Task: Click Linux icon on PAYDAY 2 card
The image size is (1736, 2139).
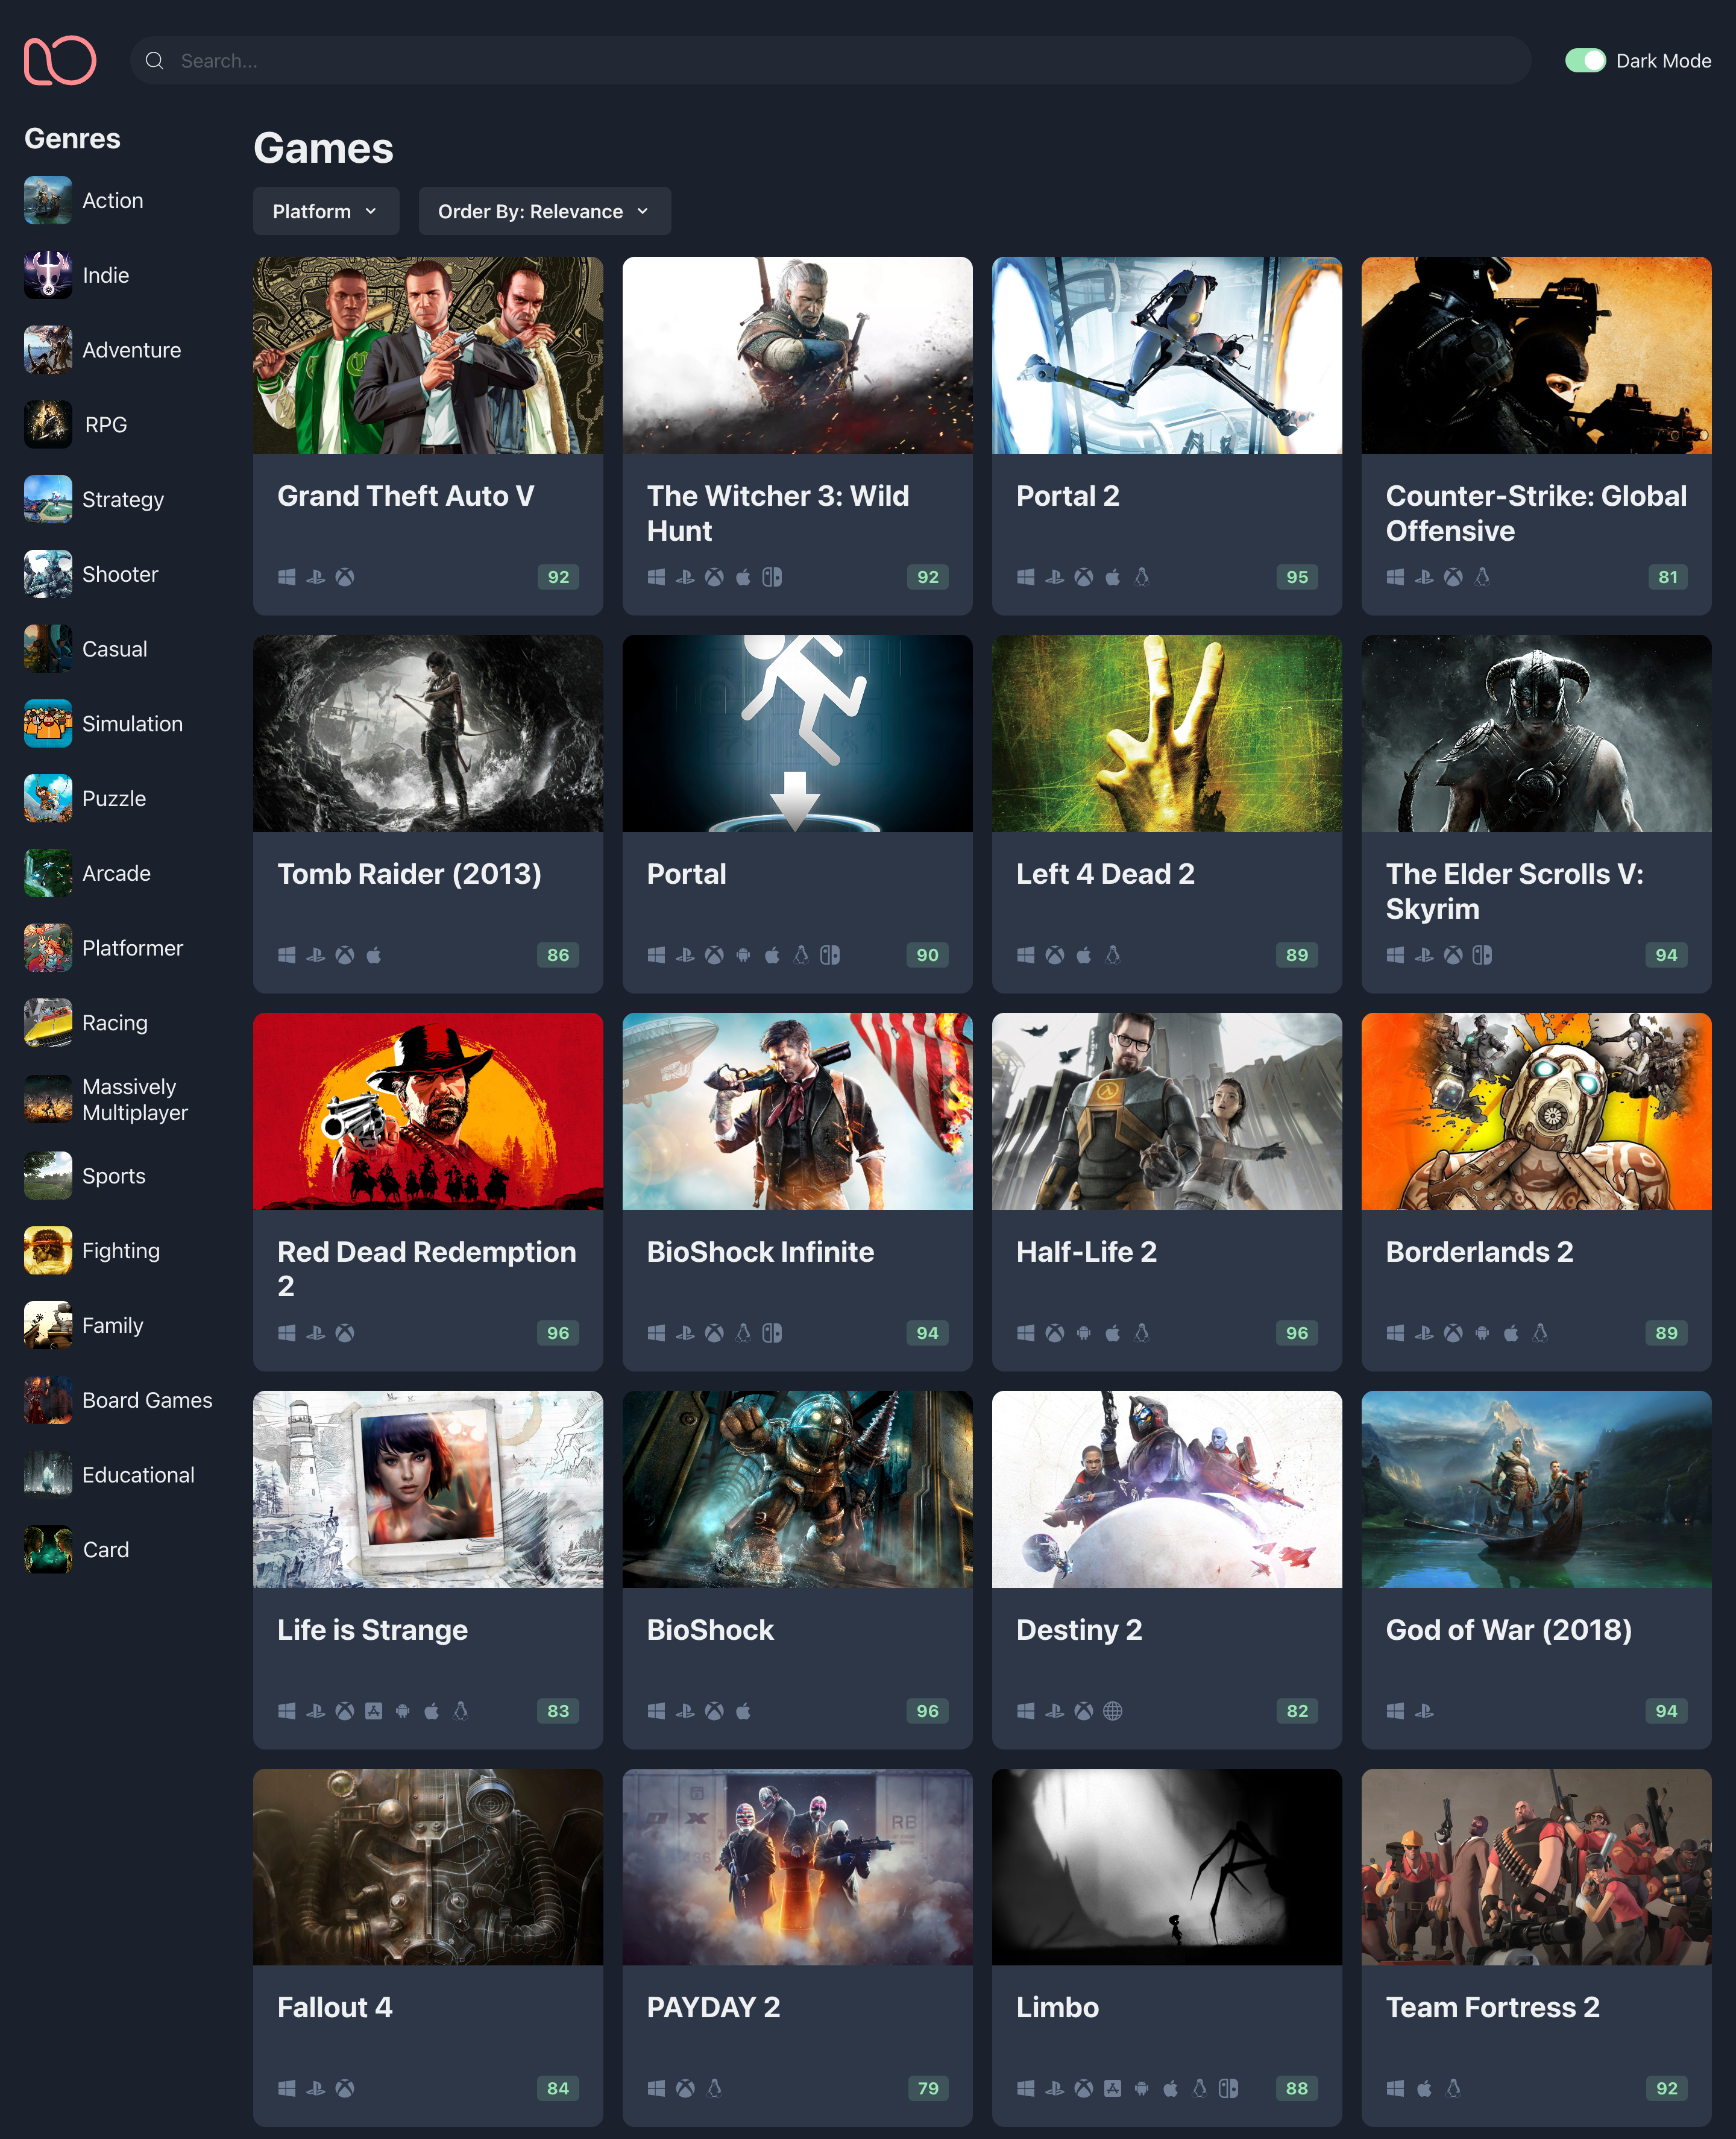Action: (714, 2088)
